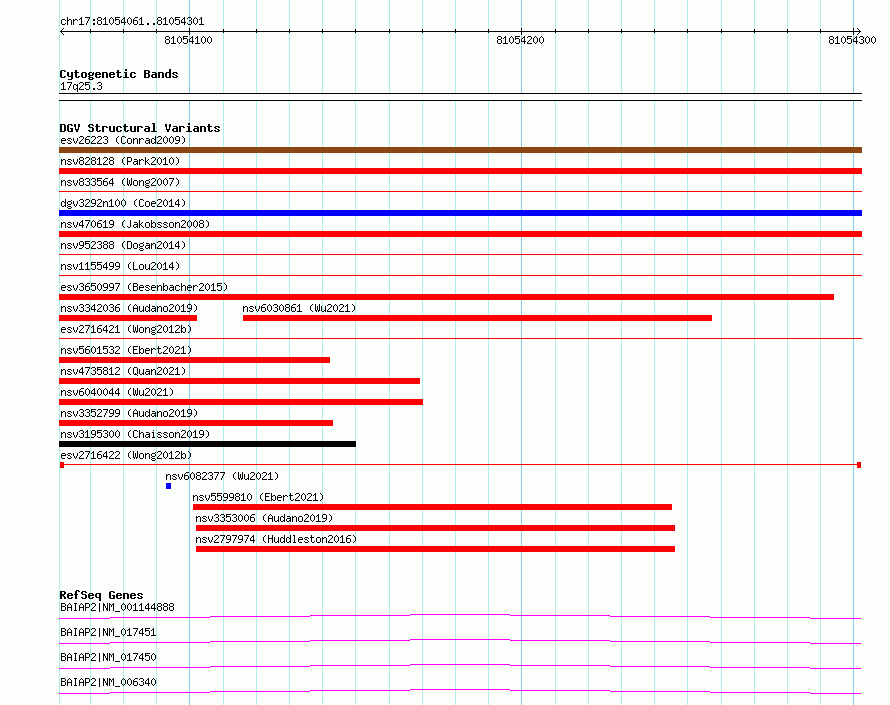Open nsv5599810 (Ebert2021) variant
The image size is (890, 705).
pos(258,497)
